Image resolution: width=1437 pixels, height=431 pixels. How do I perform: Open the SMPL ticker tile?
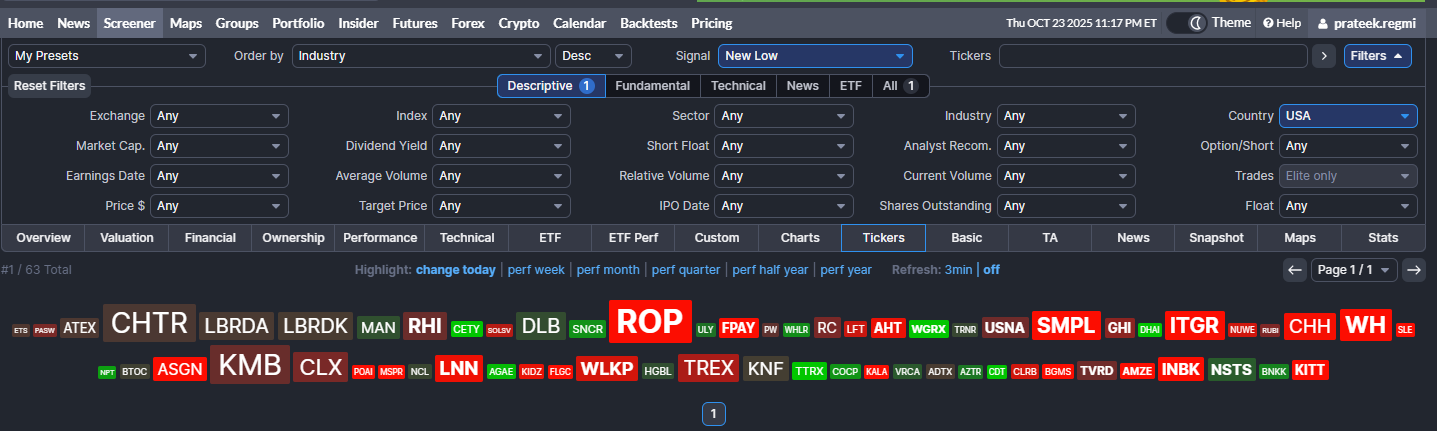pyautogui.click(x=1066, y=326)
